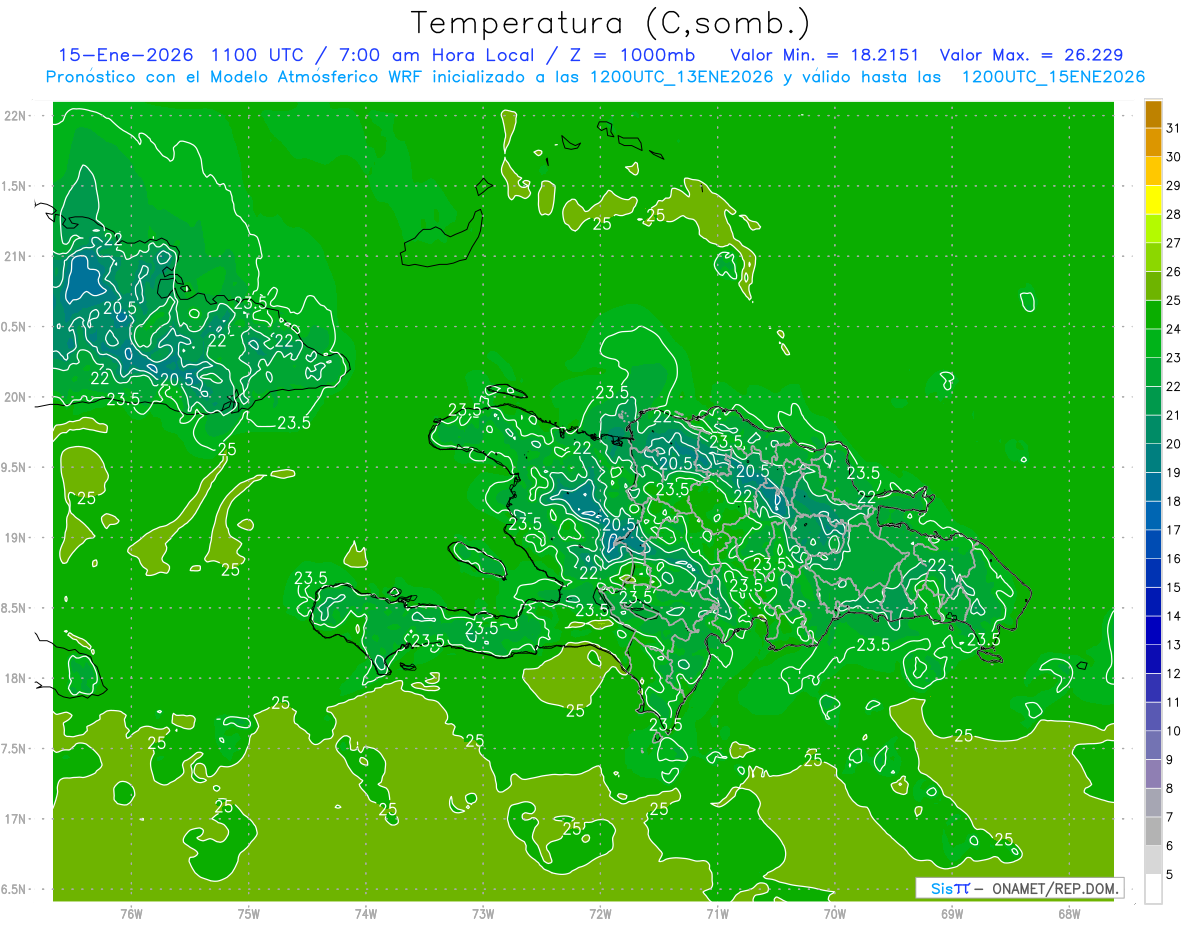Click the '72W' longitude axis label

coord(600,914)
